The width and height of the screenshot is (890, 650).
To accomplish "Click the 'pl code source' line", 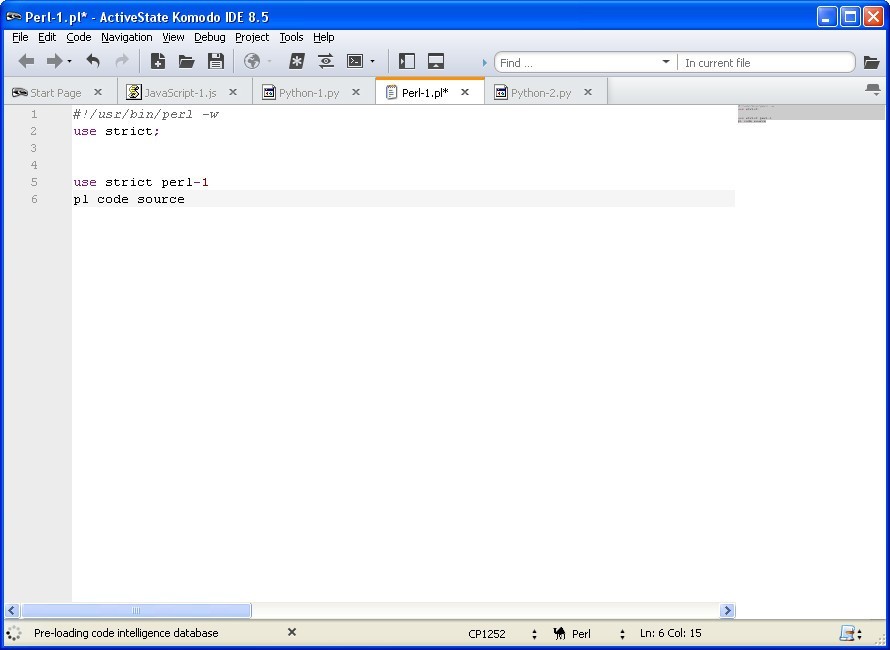I will 129,199.
